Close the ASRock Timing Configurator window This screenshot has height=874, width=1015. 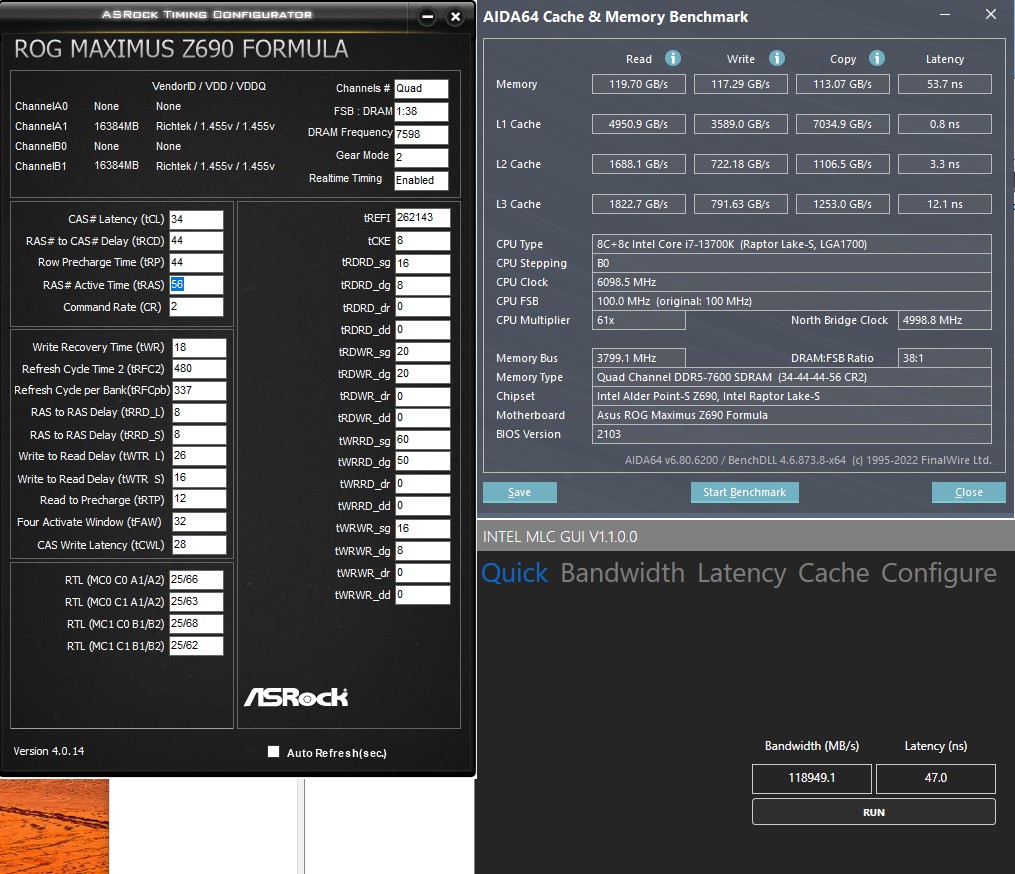(456, 17)
